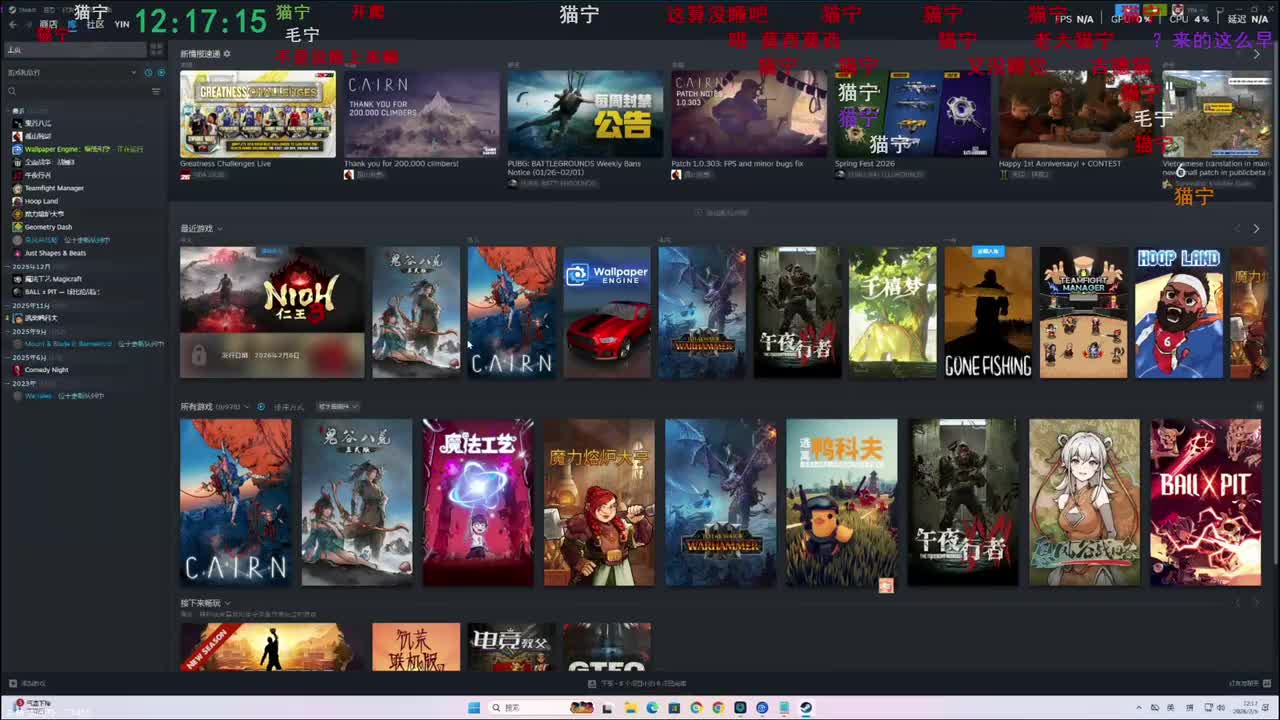Open Ball x Pit cover in all games
Viewport: 1280px width, 720px height.
tap(1205, 502)
